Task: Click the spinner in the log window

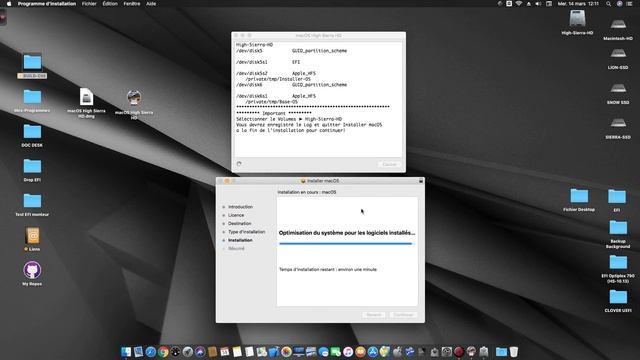Action: pos(239,164)
